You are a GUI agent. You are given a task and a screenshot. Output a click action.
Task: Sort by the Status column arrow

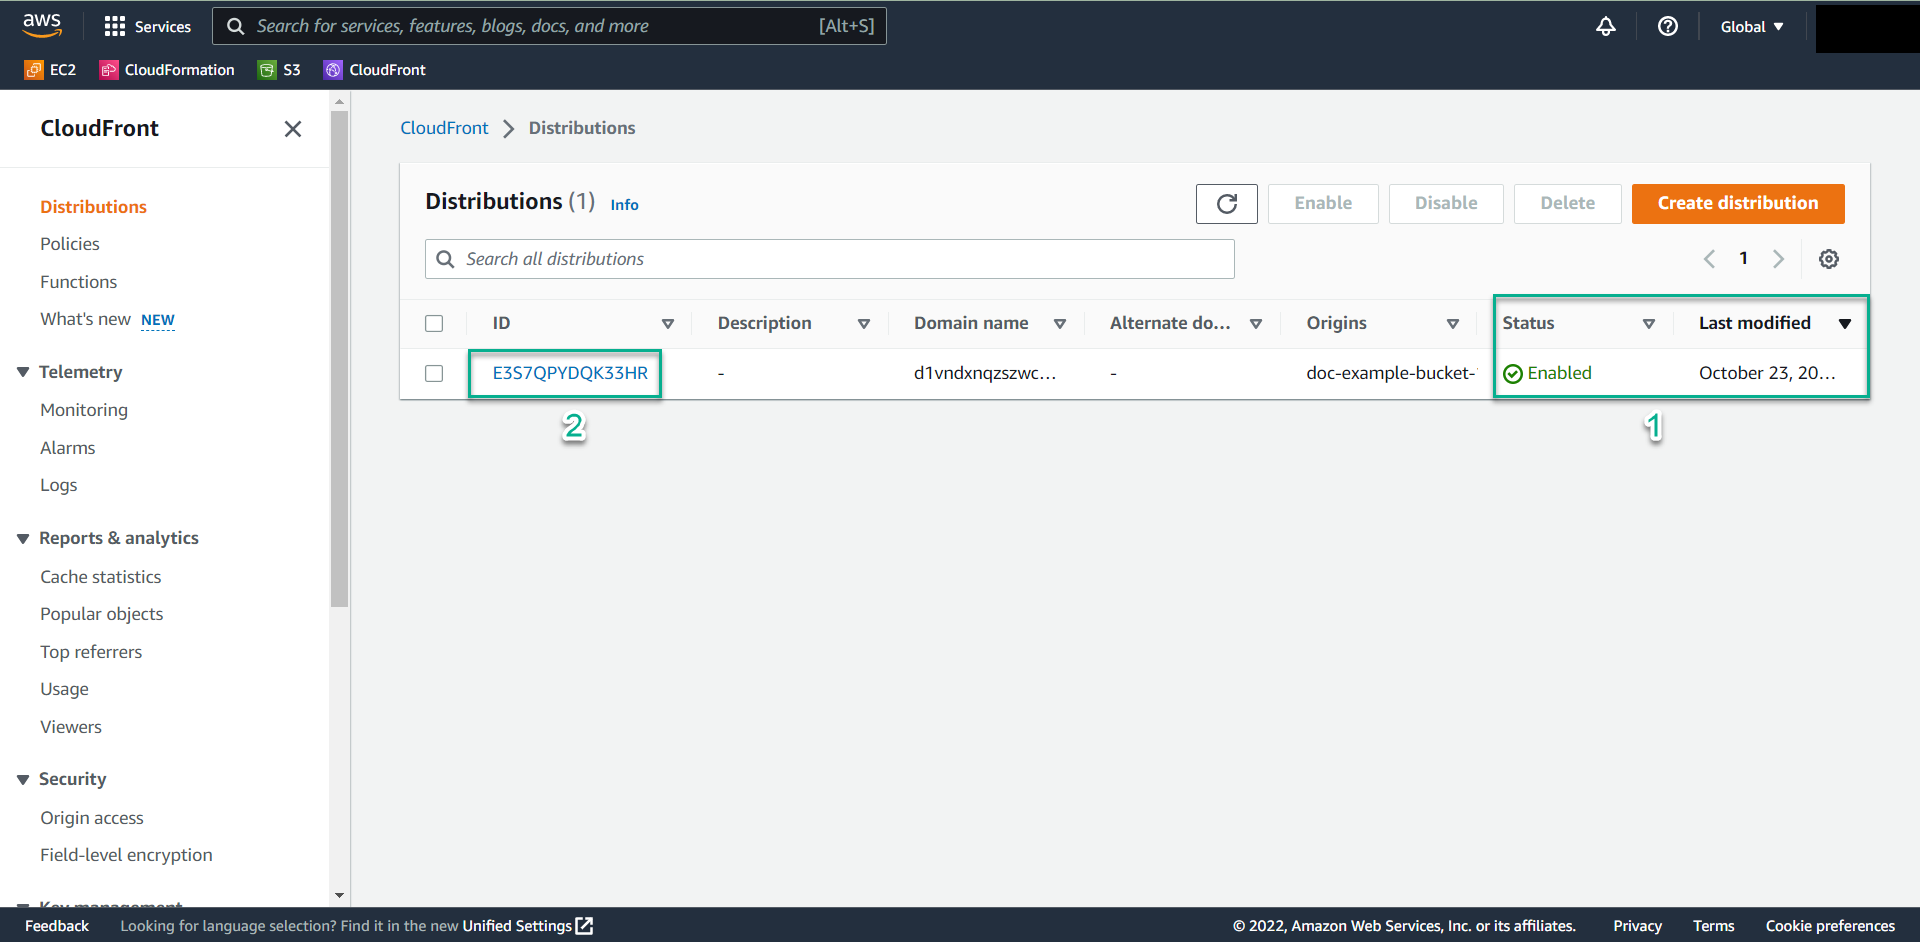1648,324
